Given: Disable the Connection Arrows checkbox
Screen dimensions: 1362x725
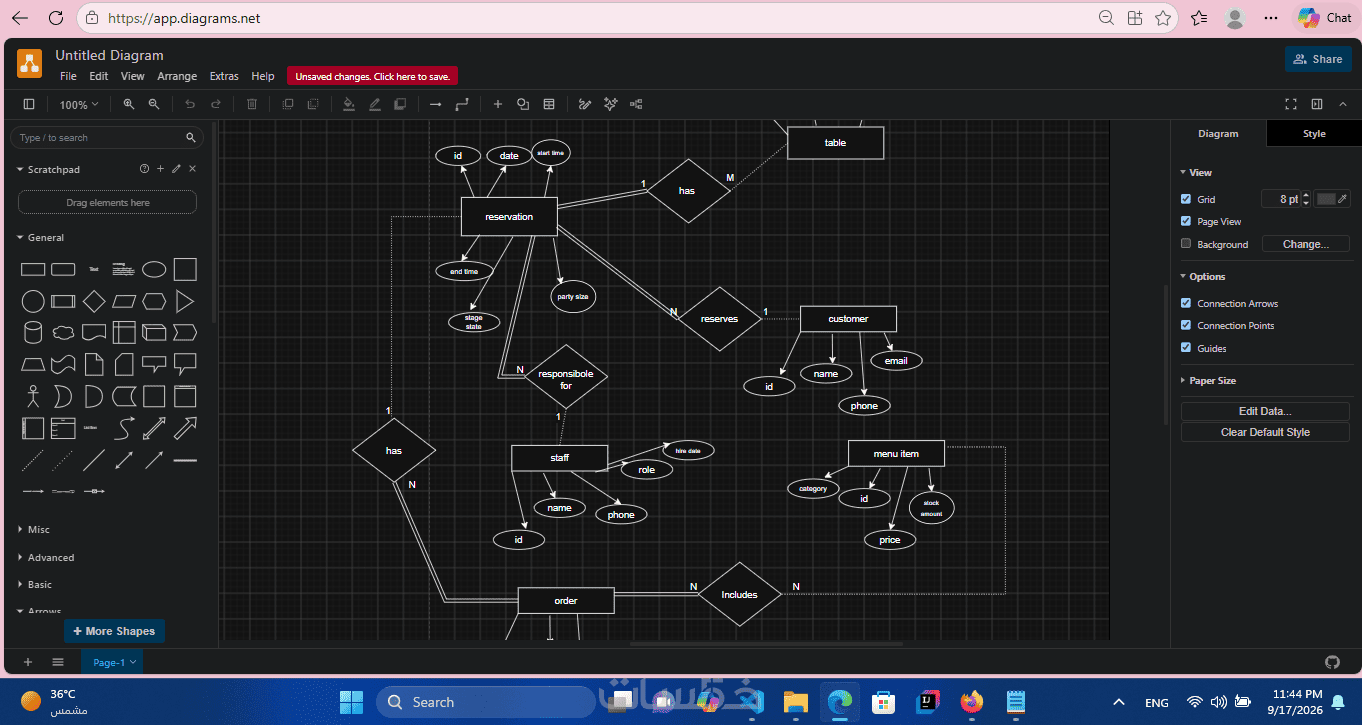Looking at the screenshot, I should 1186,303.
